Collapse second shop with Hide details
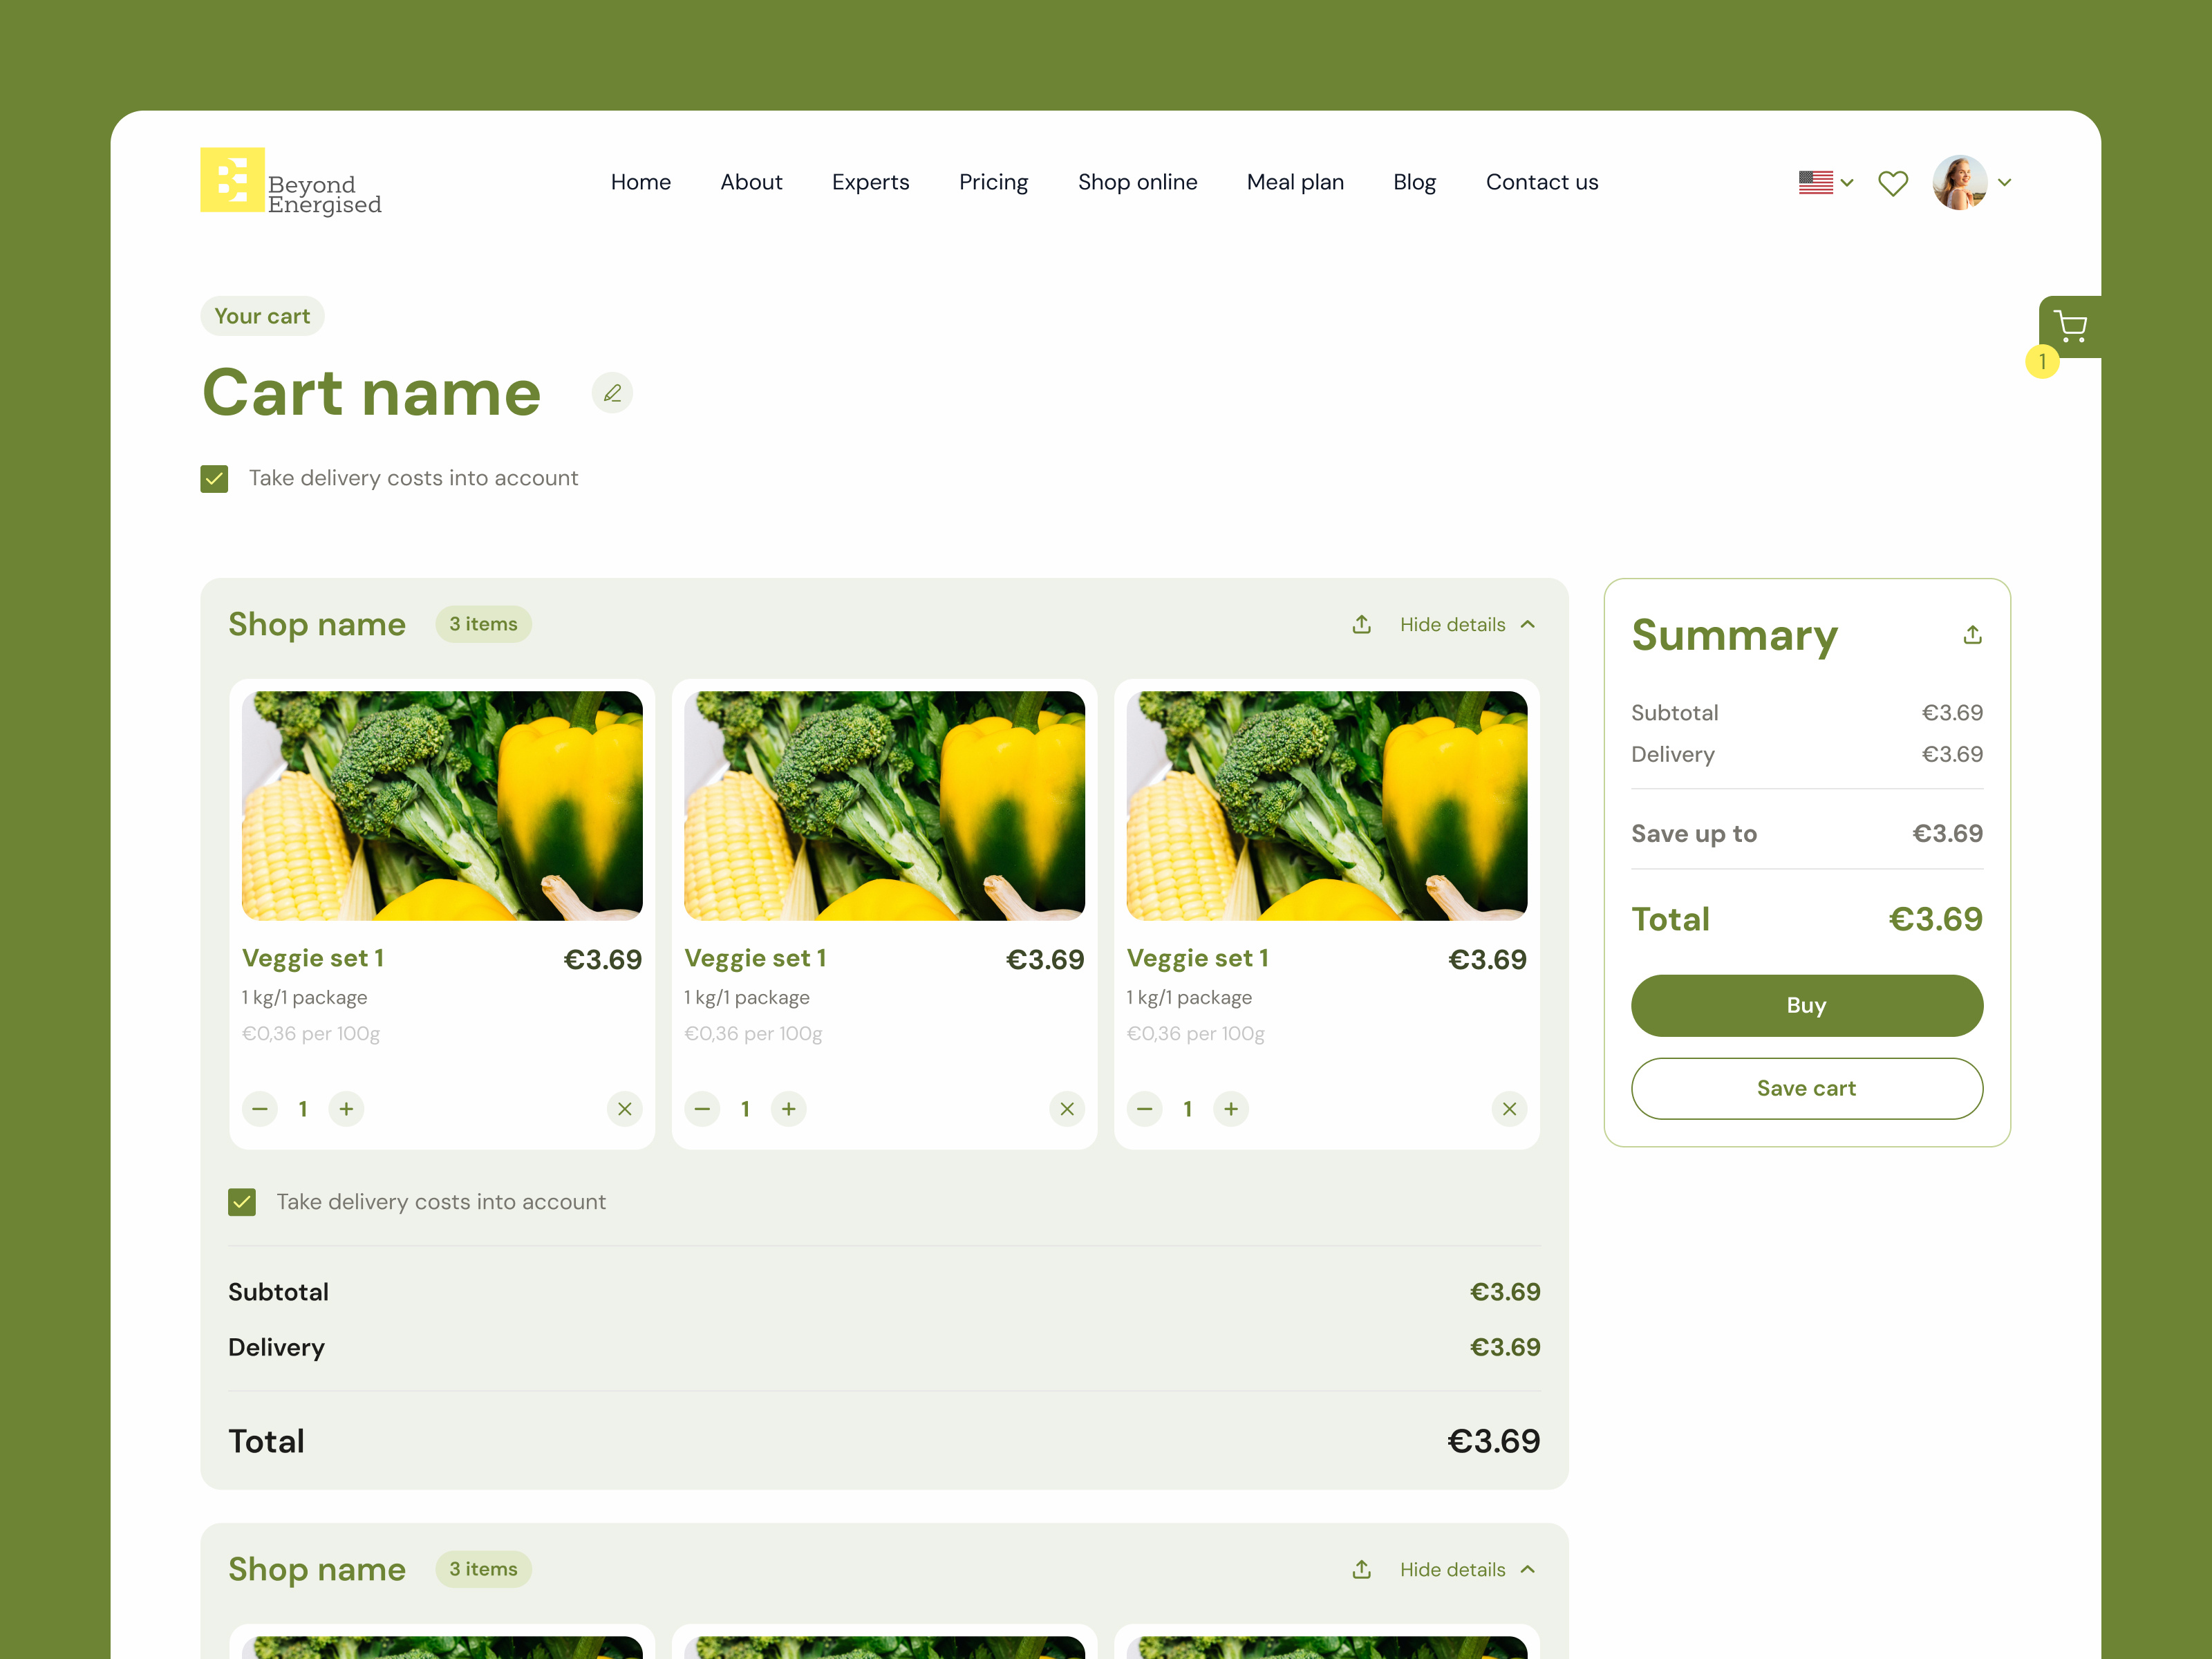The width and height of the screenshot is (2212, 1659). (x=1465, y=1569)
